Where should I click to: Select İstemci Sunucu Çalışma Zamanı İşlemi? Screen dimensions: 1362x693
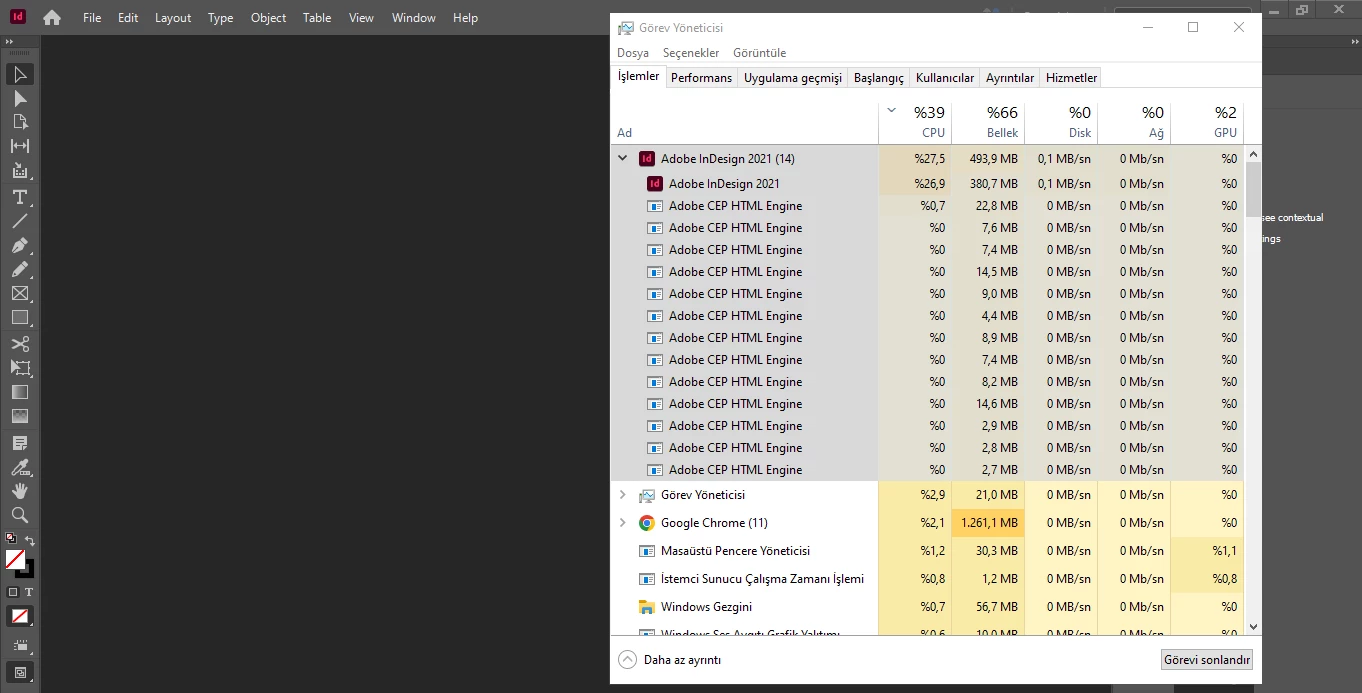point(927,579)
